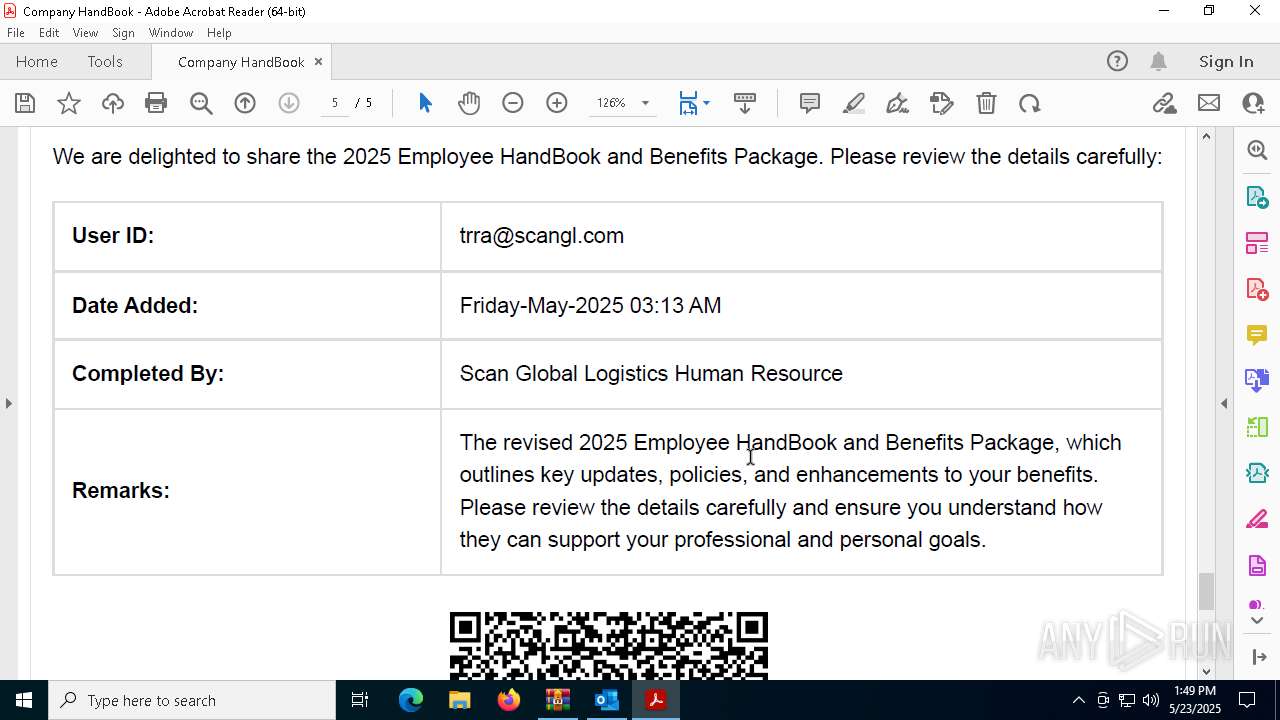Collapse the right tools pane arrow
1280x720 pixels.
pos(1224,403)
